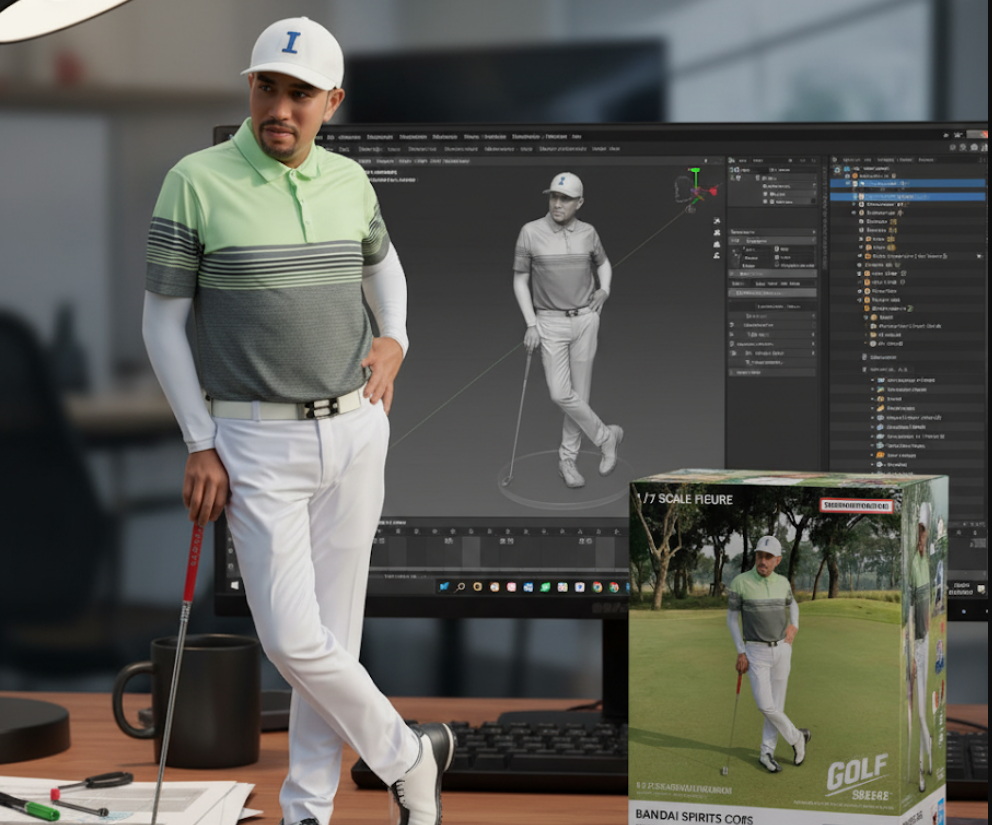This screenshot has height=825, width=992.
Task: Click the top viewport navigation icon below the gizmo
Action: coord(717,221)
